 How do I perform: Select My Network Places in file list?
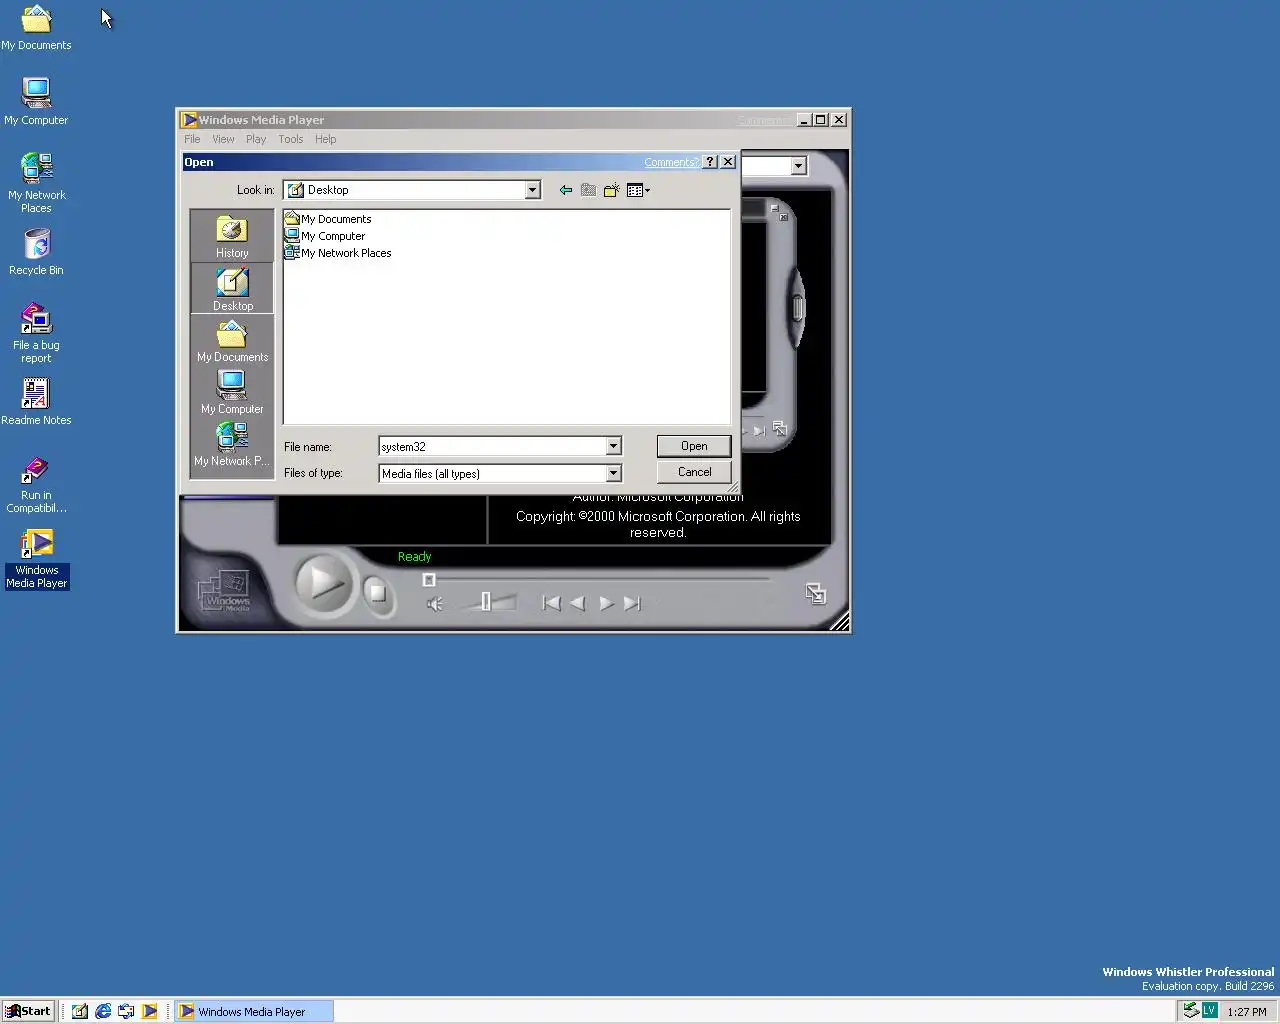click(338, 253)
